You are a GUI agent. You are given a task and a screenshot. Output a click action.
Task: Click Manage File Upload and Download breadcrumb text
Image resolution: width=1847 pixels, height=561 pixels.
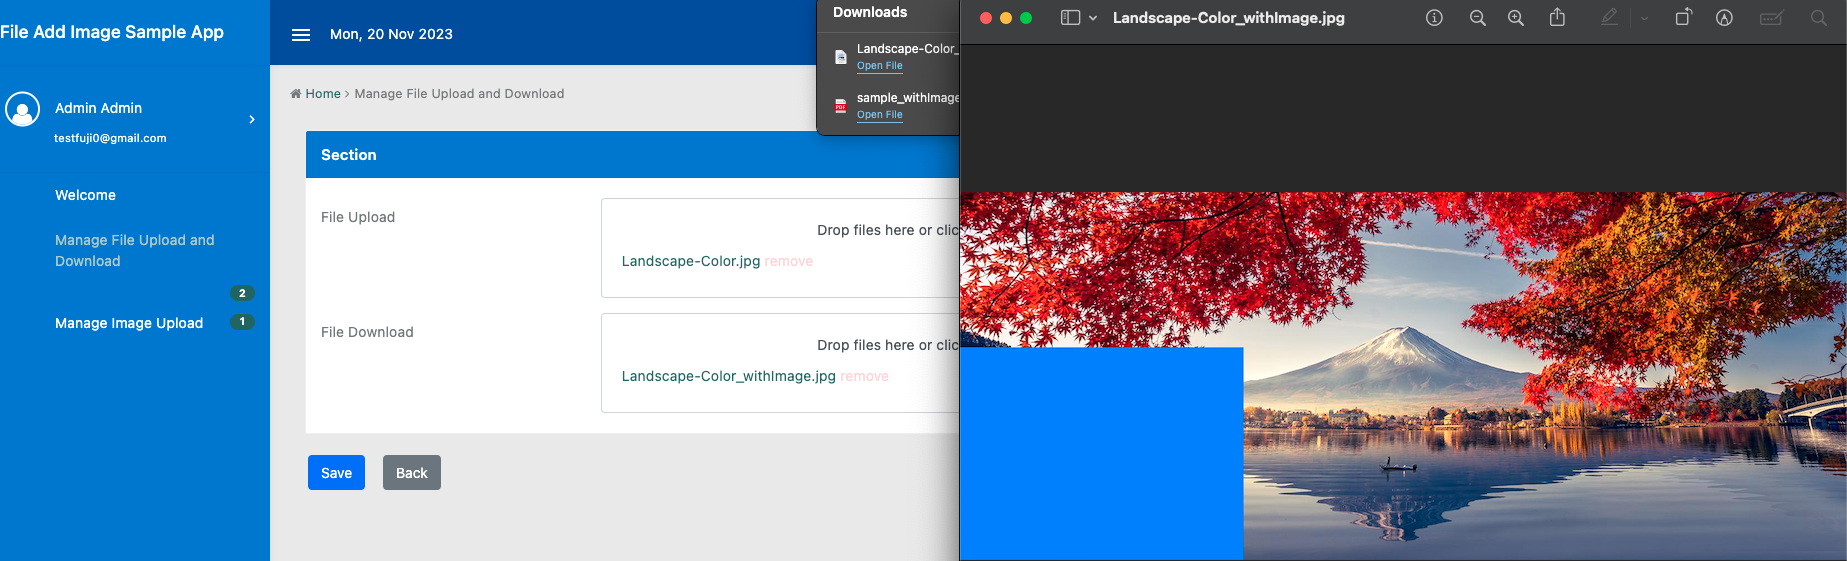click(459, 94)
